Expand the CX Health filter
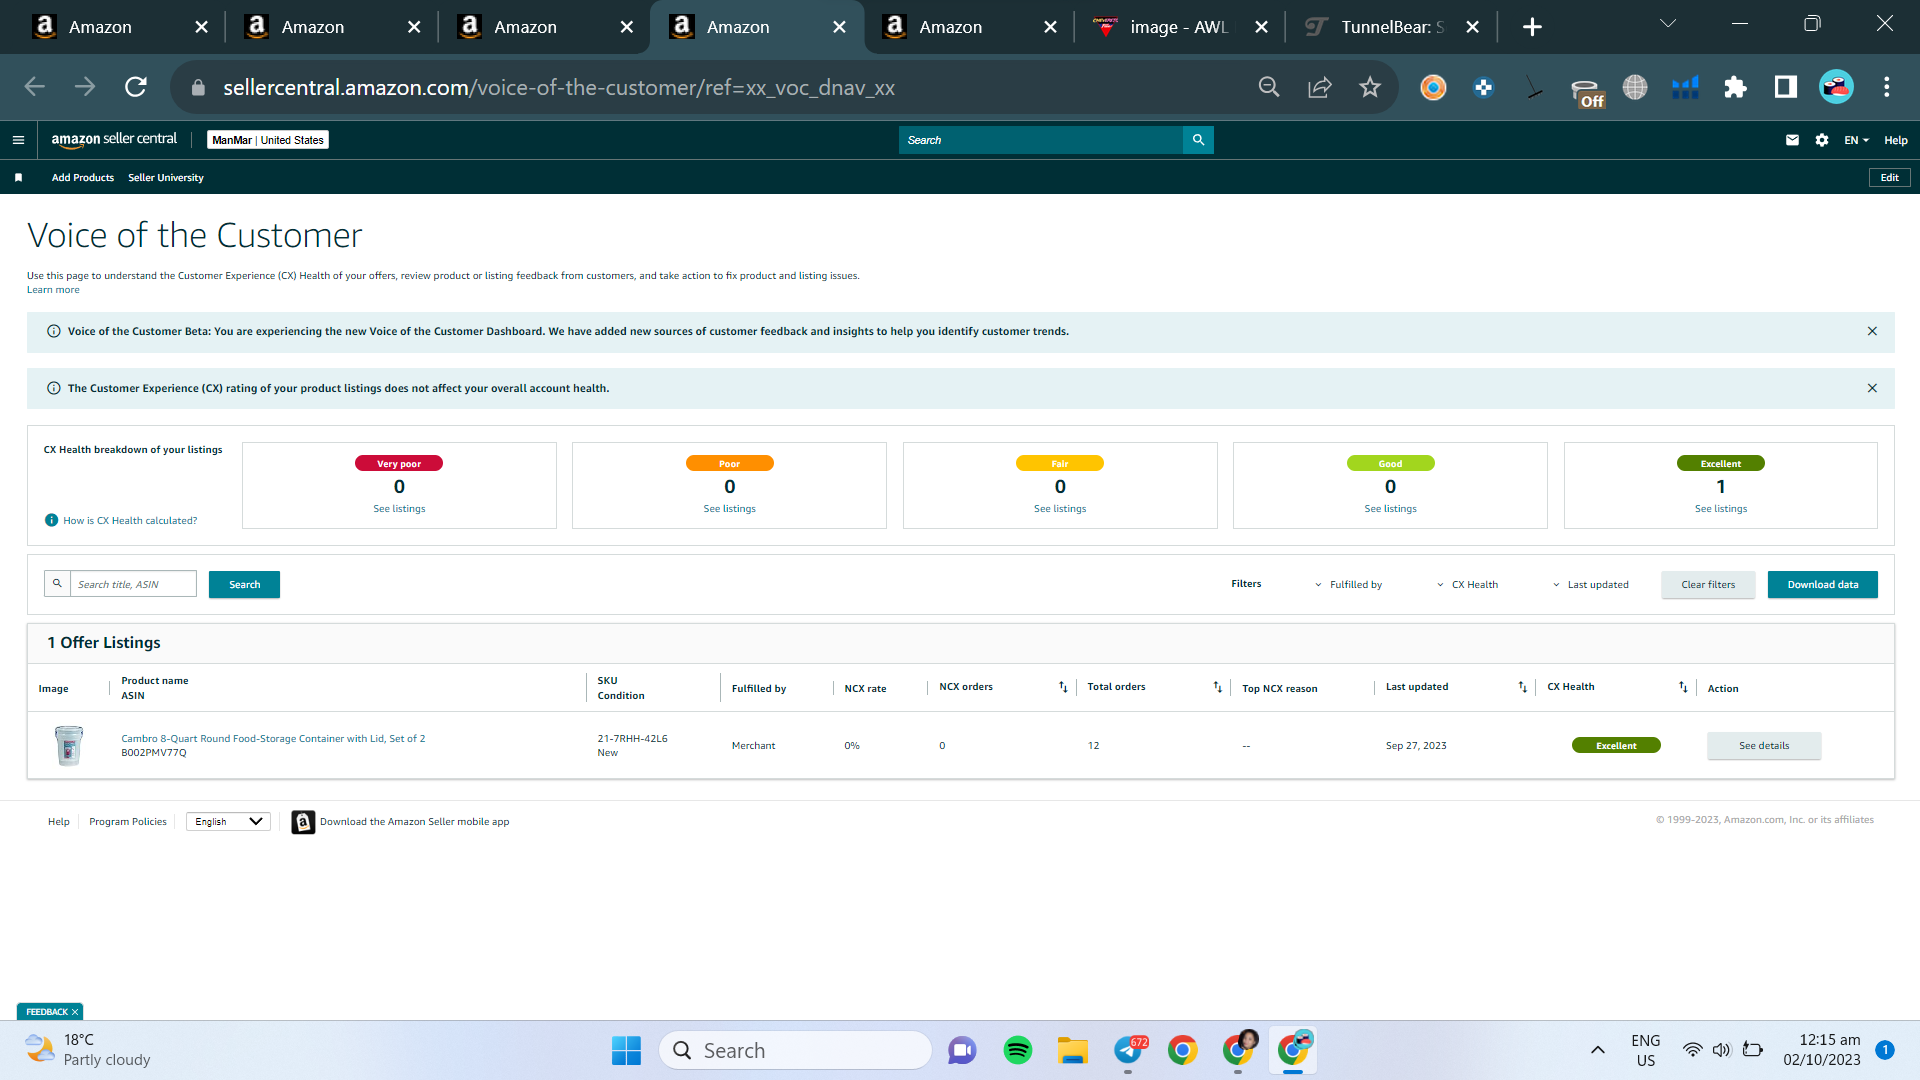Image resolution: width=1920 pixels, height=1080 pixels. click(x=1468, y=585)
